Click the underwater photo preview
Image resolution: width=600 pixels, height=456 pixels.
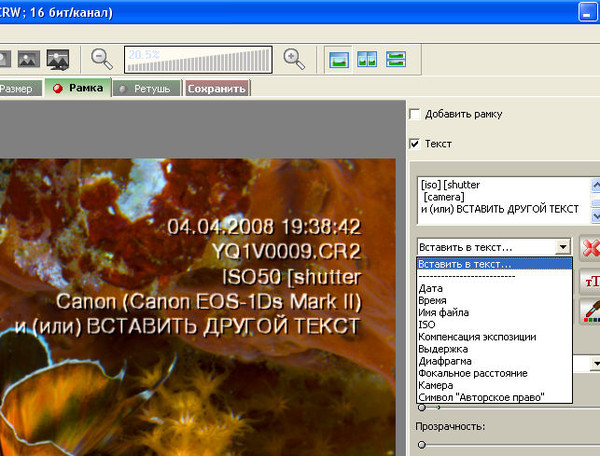coord(198,307)
